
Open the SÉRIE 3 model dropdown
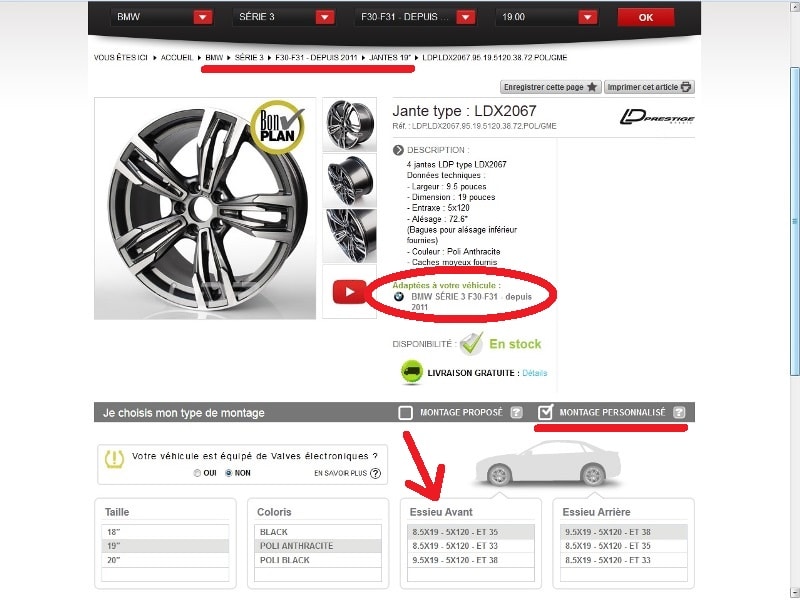[x=284, y=17]
